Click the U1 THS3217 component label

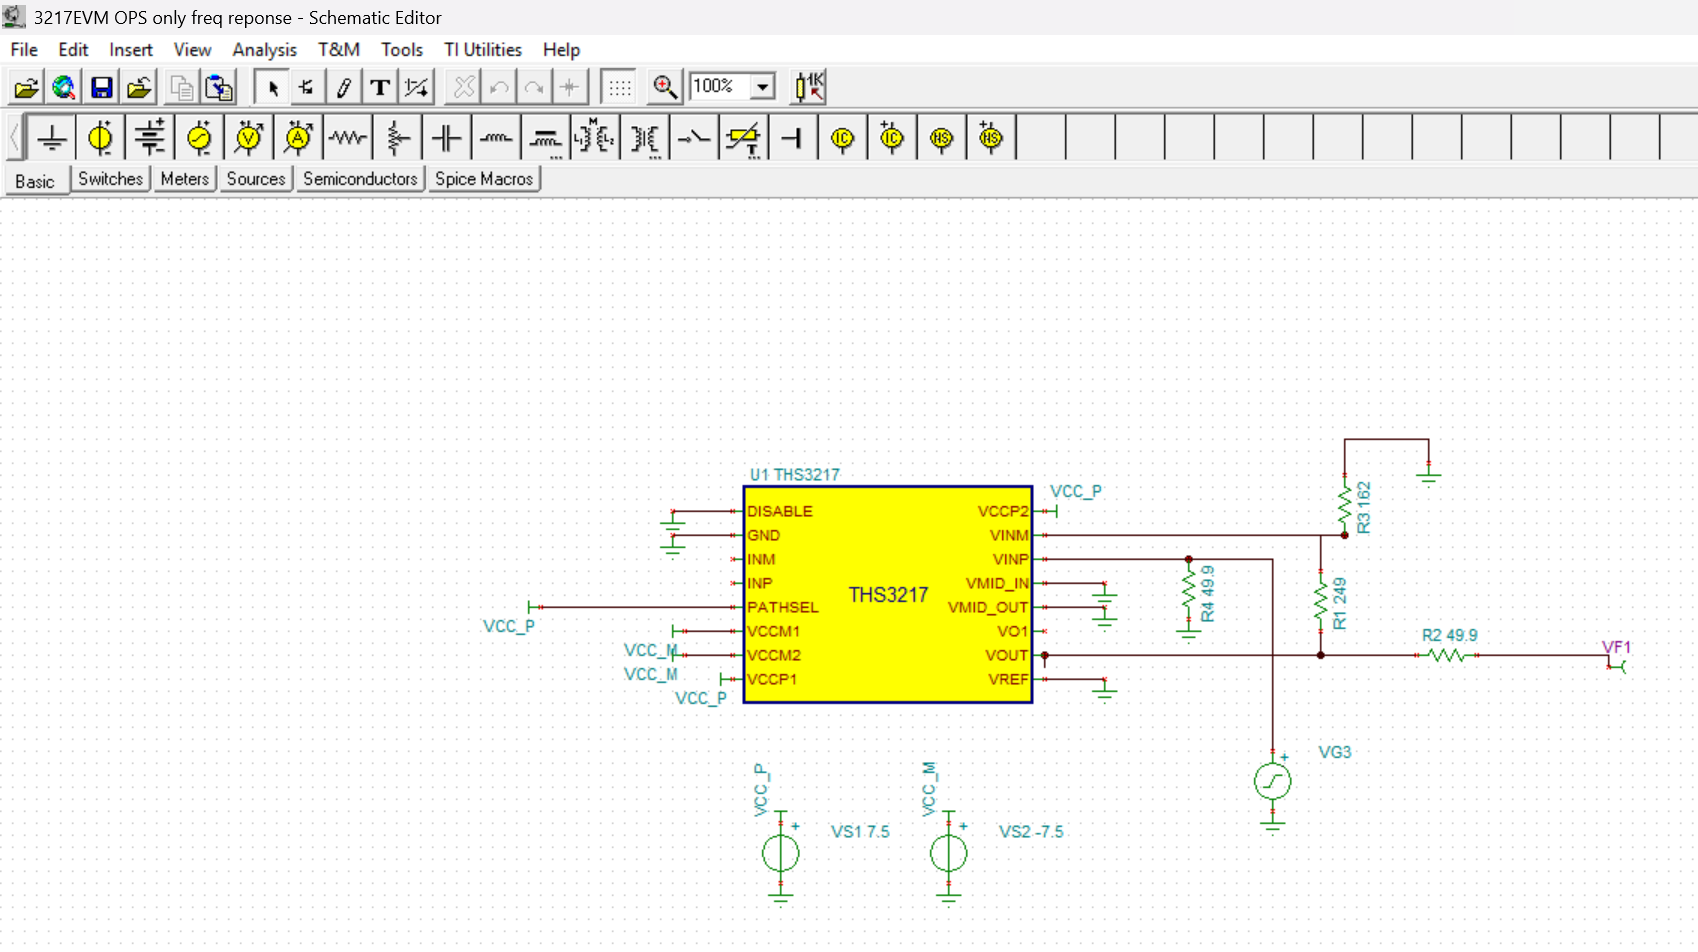(795, 474)
